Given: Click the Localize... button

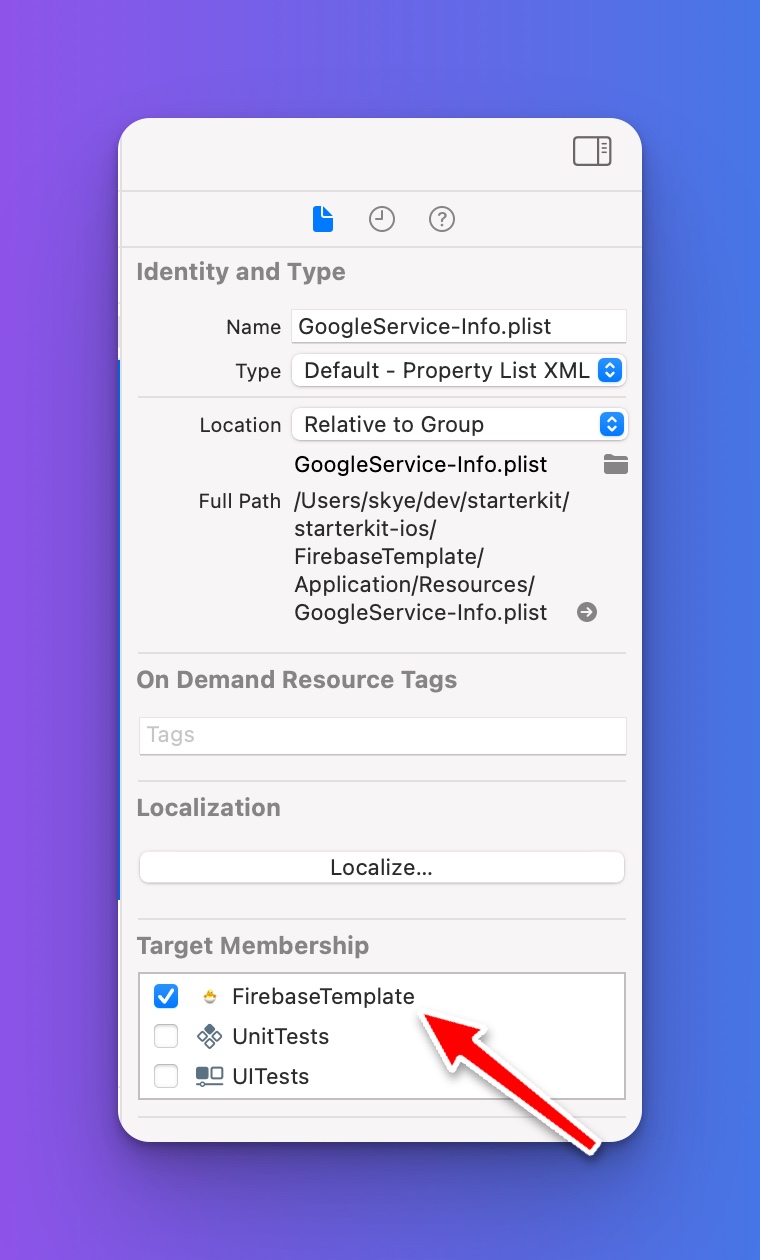Looking at the screenshot, I should 382,868.
